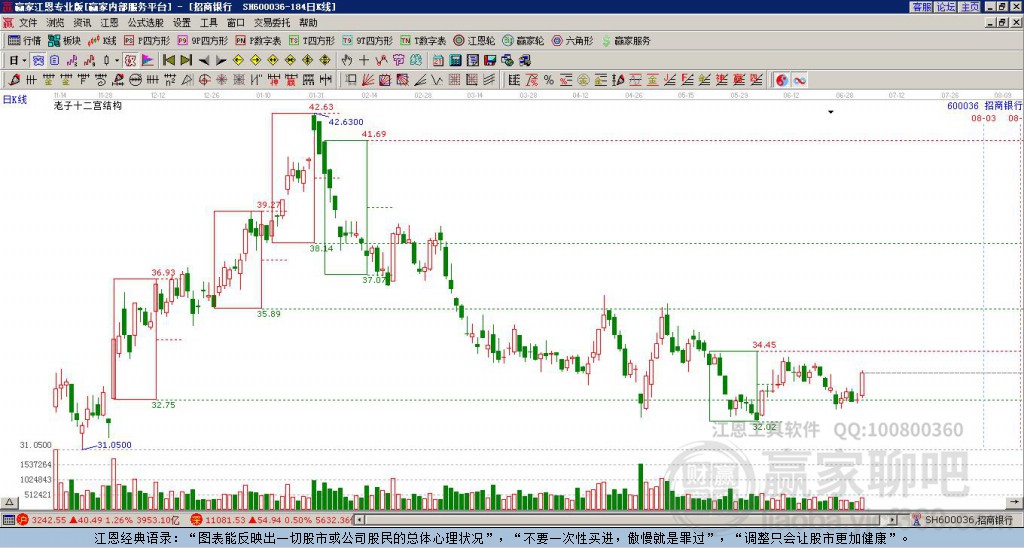Open the 江恩 menu
1024x548 pixels.
[x=109, y=23]
